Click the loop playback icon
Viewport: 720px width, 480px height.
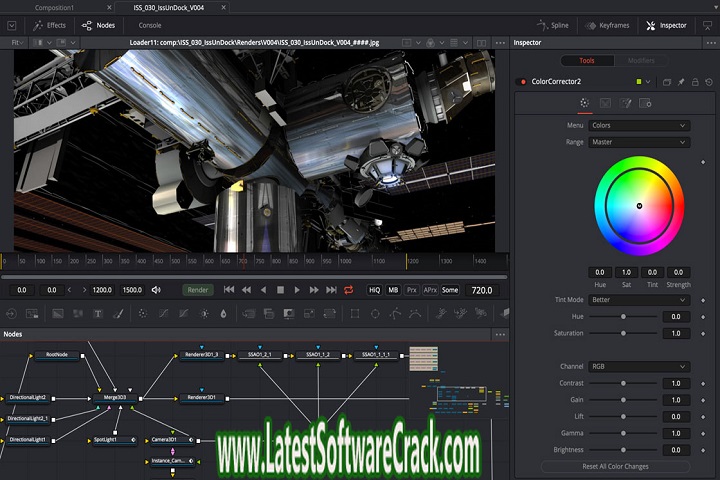(348, 290)
